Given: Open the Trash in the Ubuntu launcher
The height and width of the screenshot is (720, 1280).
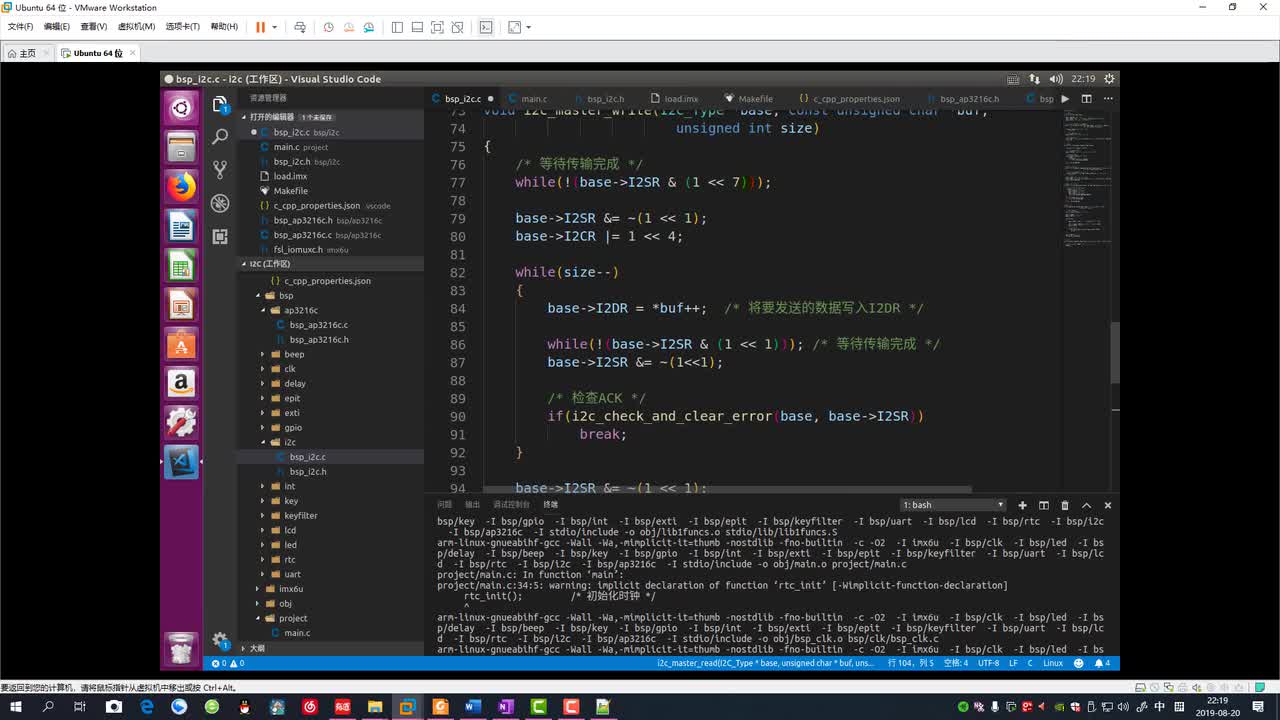Looking at the screenshot, I should (181, 650).
